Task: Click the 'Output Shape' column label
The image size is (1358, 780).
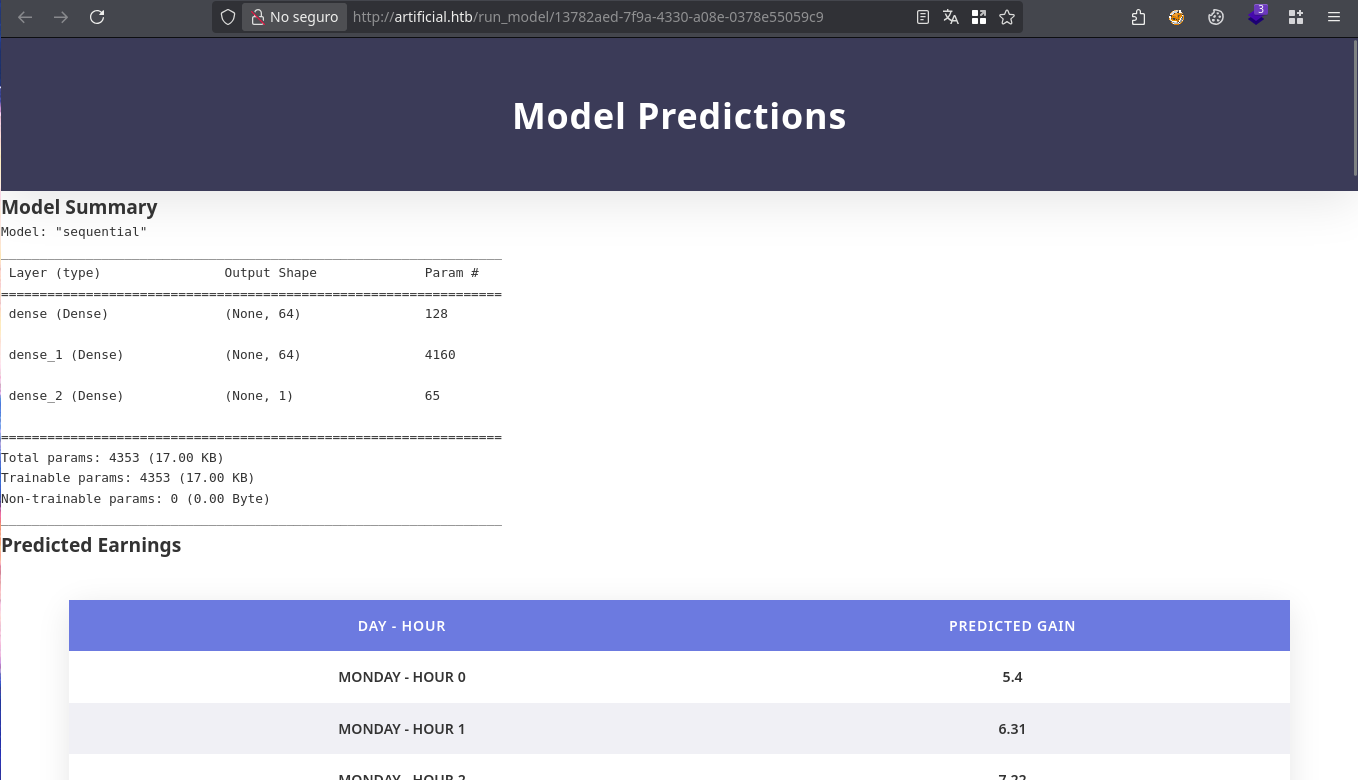Action: click(270, 273)
